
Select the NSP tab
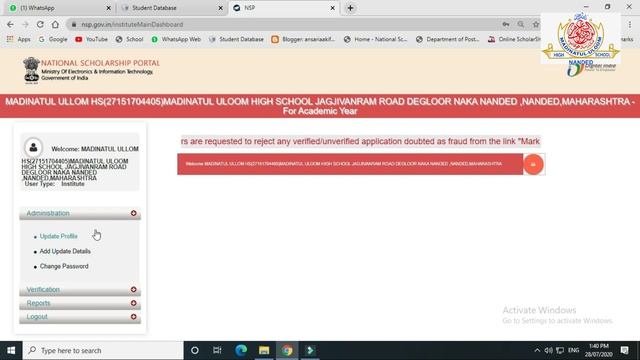(284, 8)
